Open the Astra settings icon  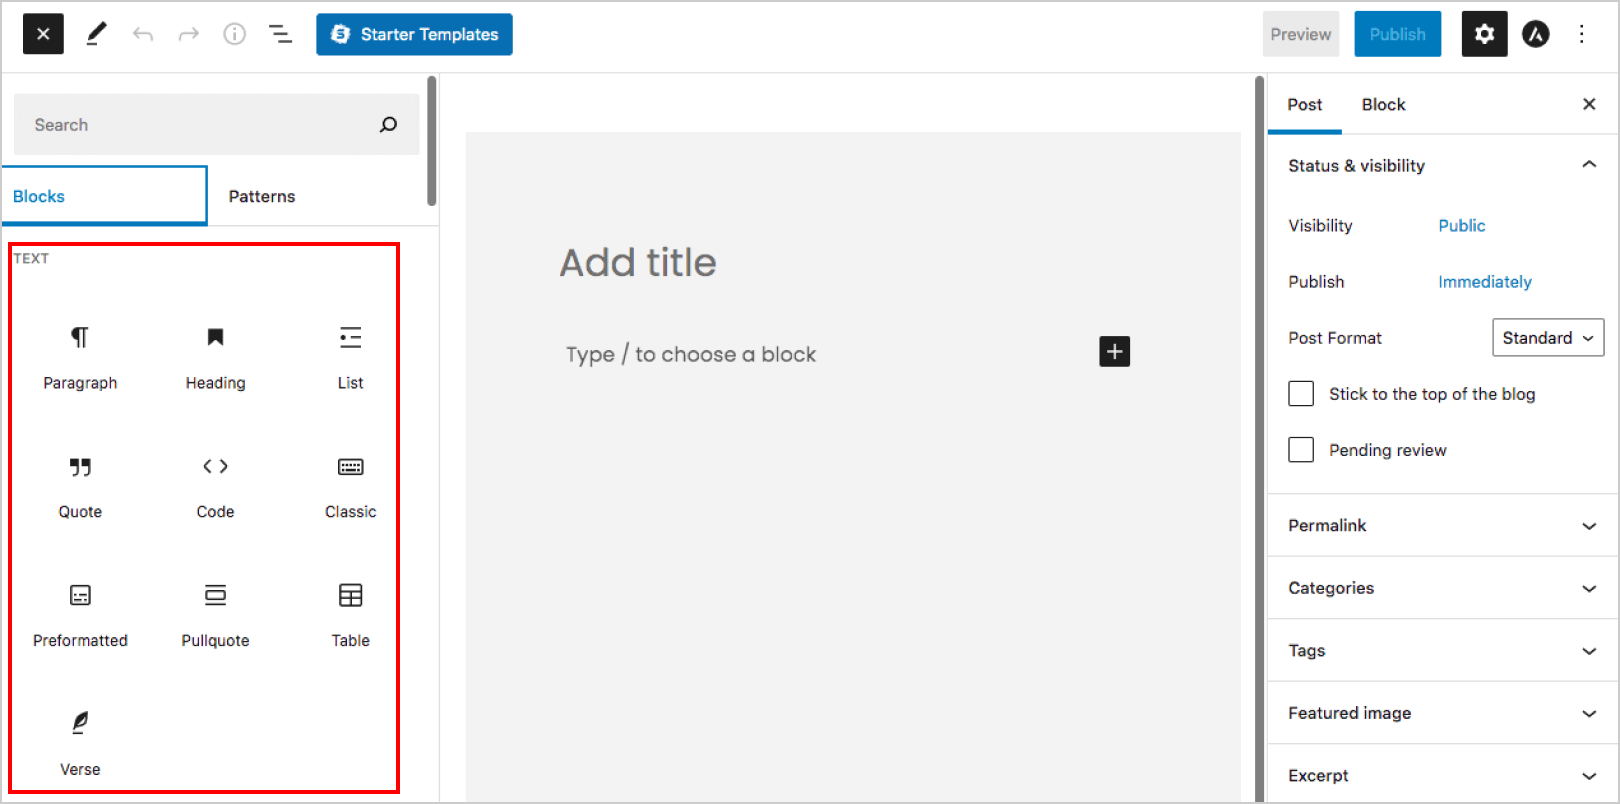point(1535,34)
